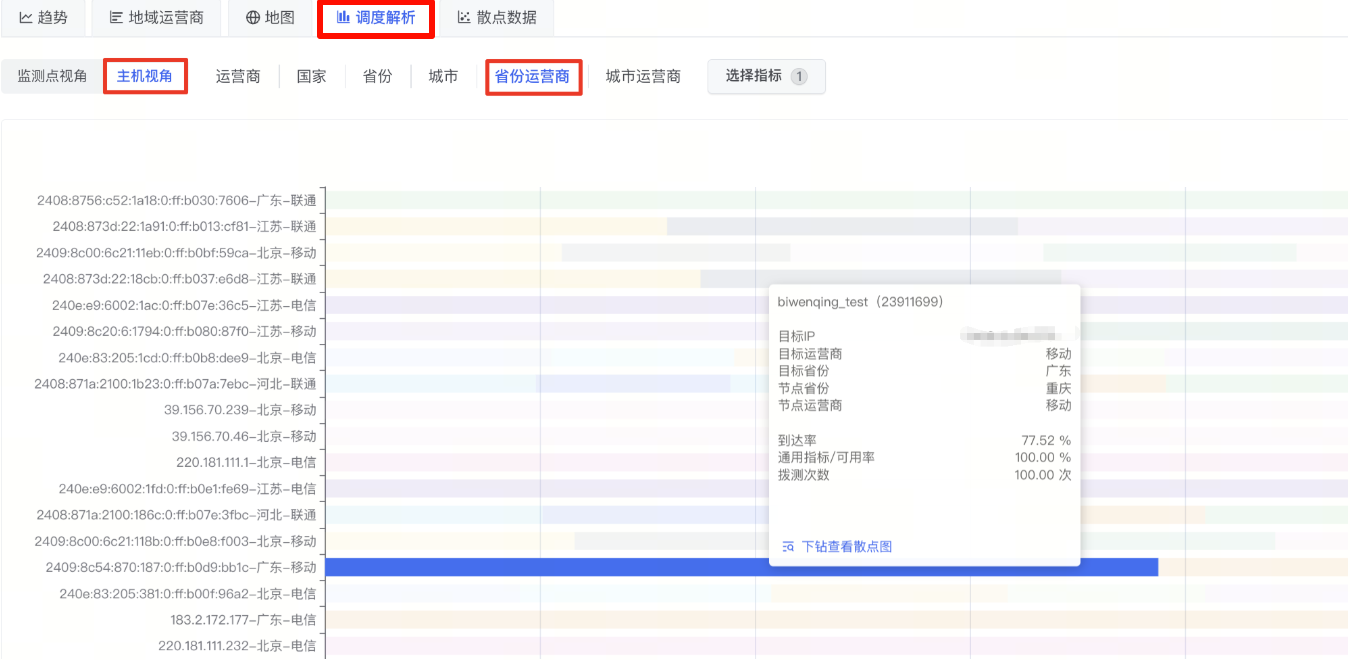Screen dimensions: 1350x660
Task: Open the 地图 tab
Action: (x=270, y=17)
